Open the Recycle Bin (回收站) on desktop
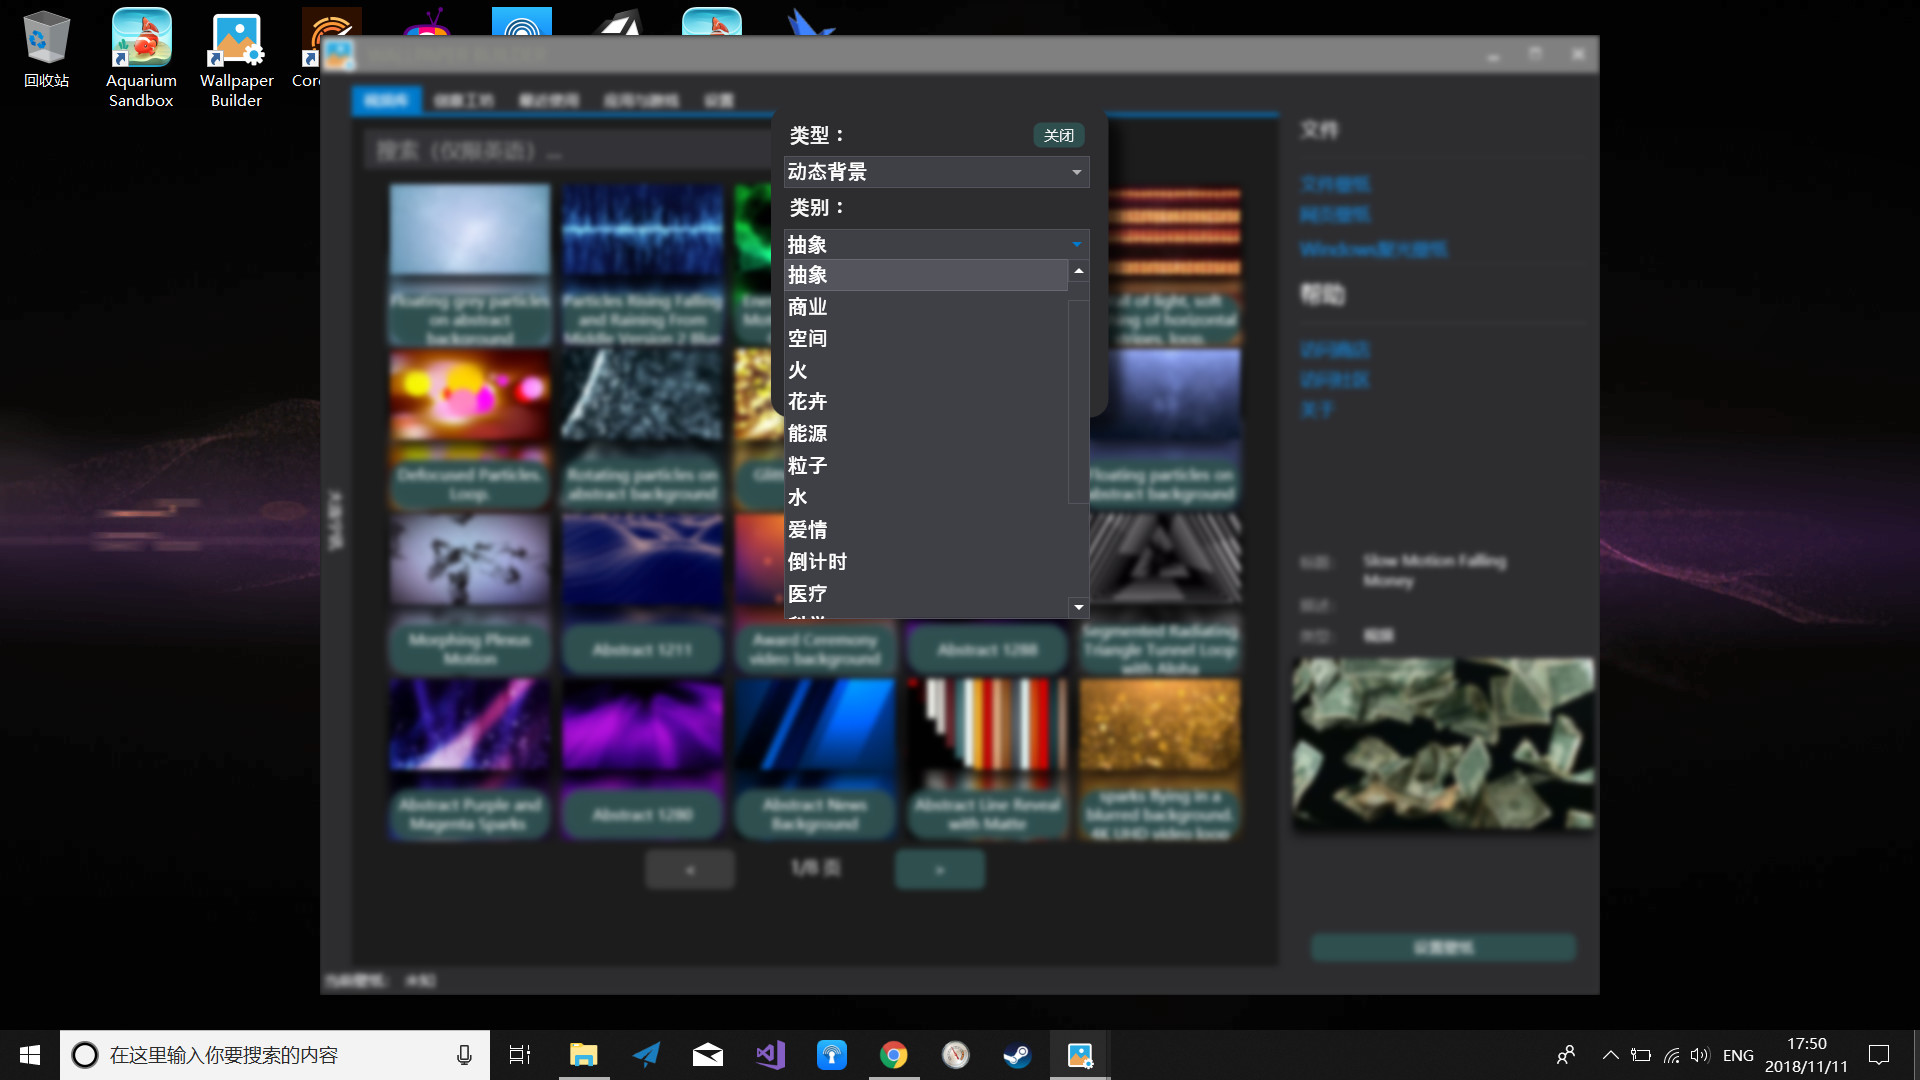1920x1080 pixels. click(x=46, y=45)
